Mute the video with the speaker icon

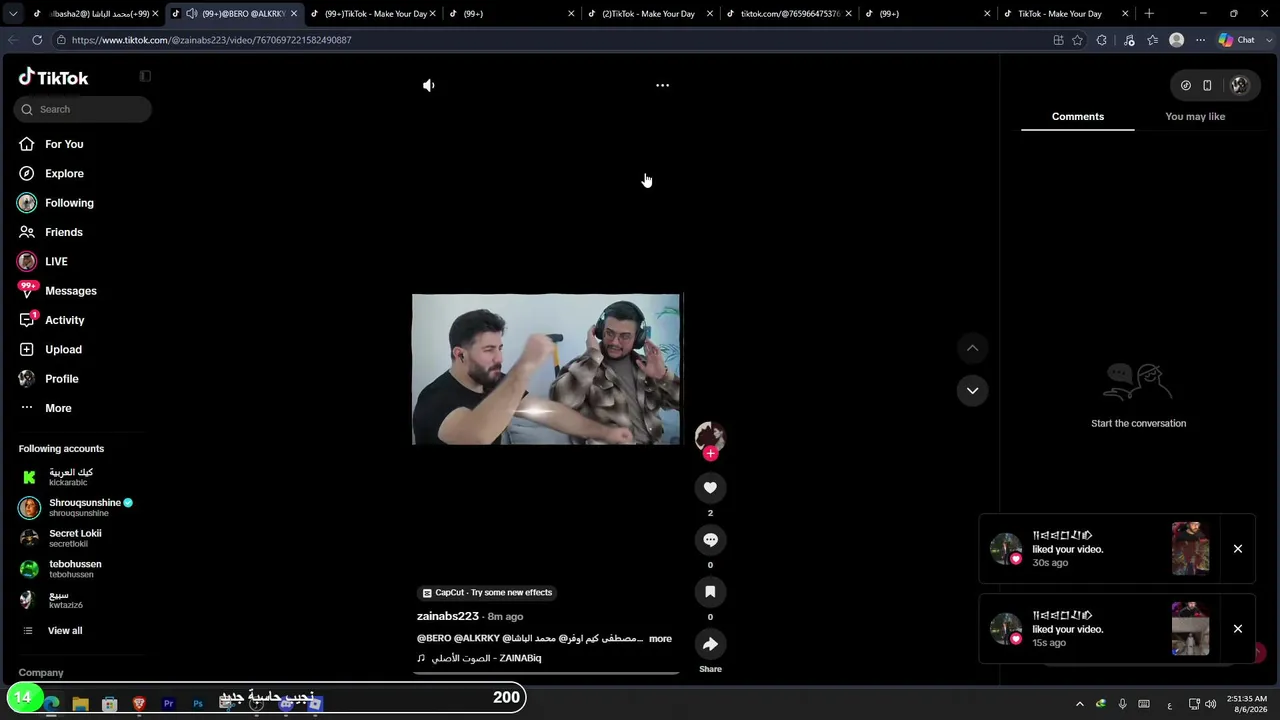click(429, 86)
